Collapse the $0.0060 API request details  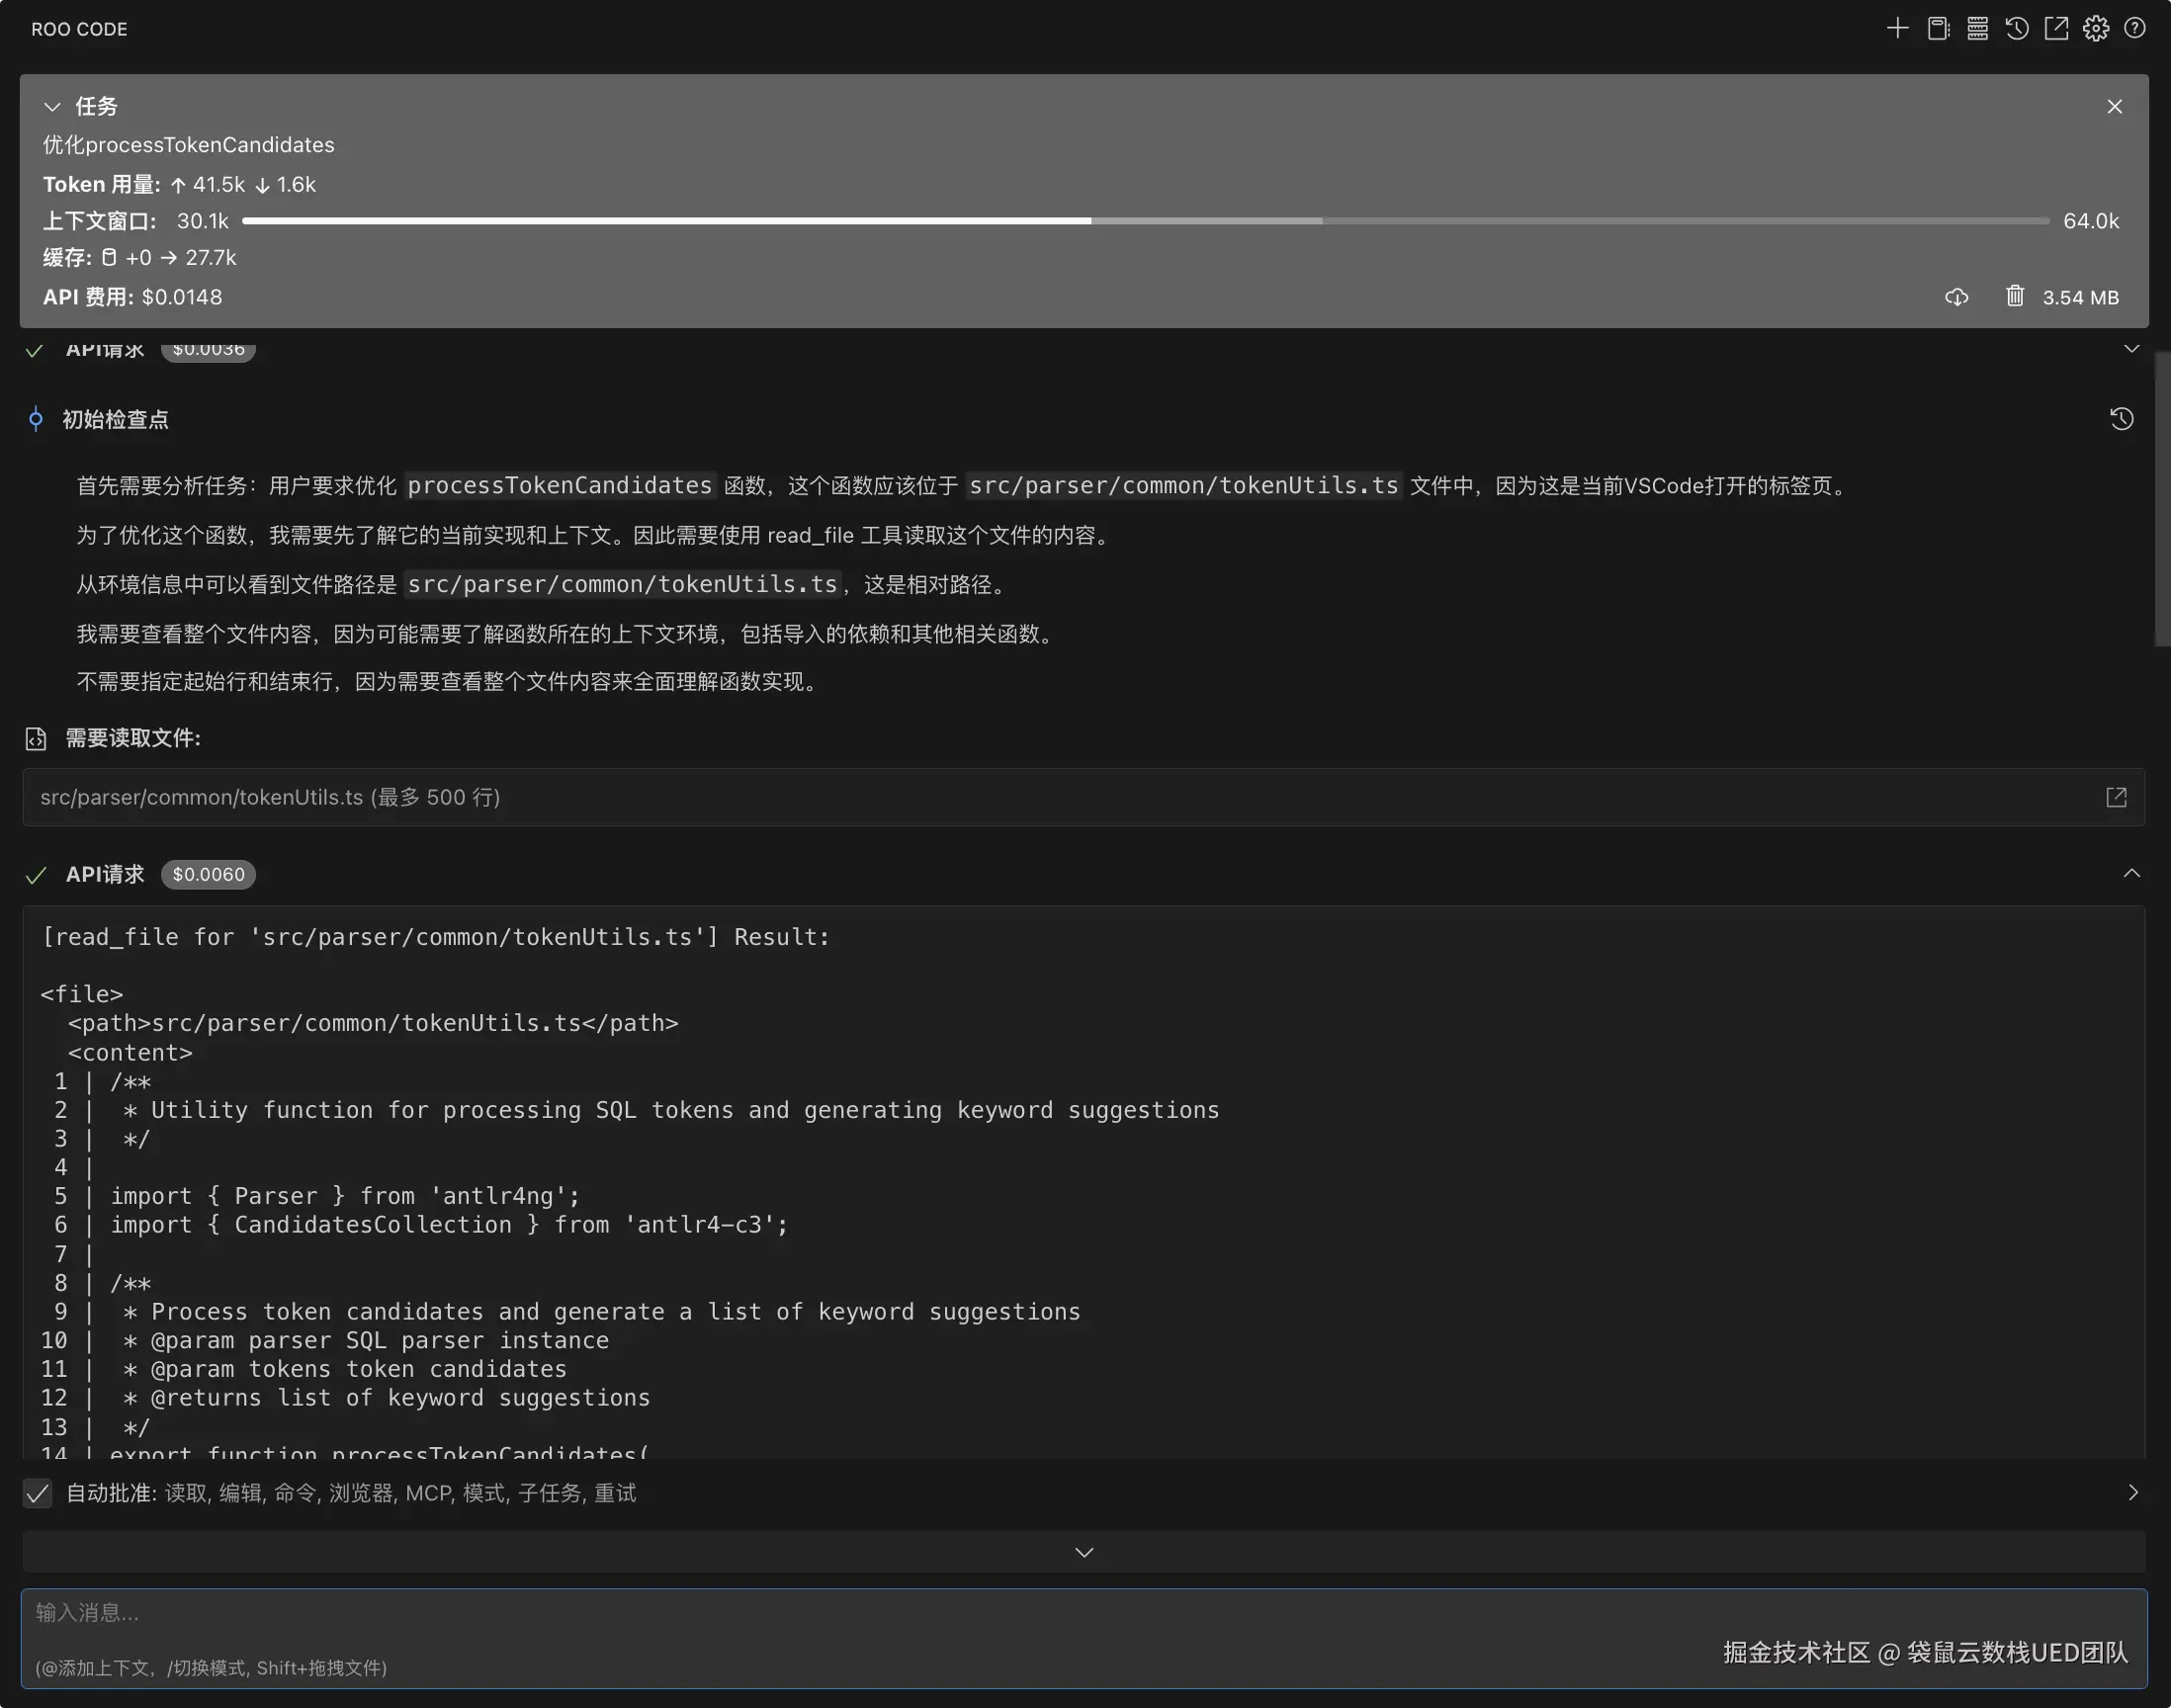point(2131,873)
